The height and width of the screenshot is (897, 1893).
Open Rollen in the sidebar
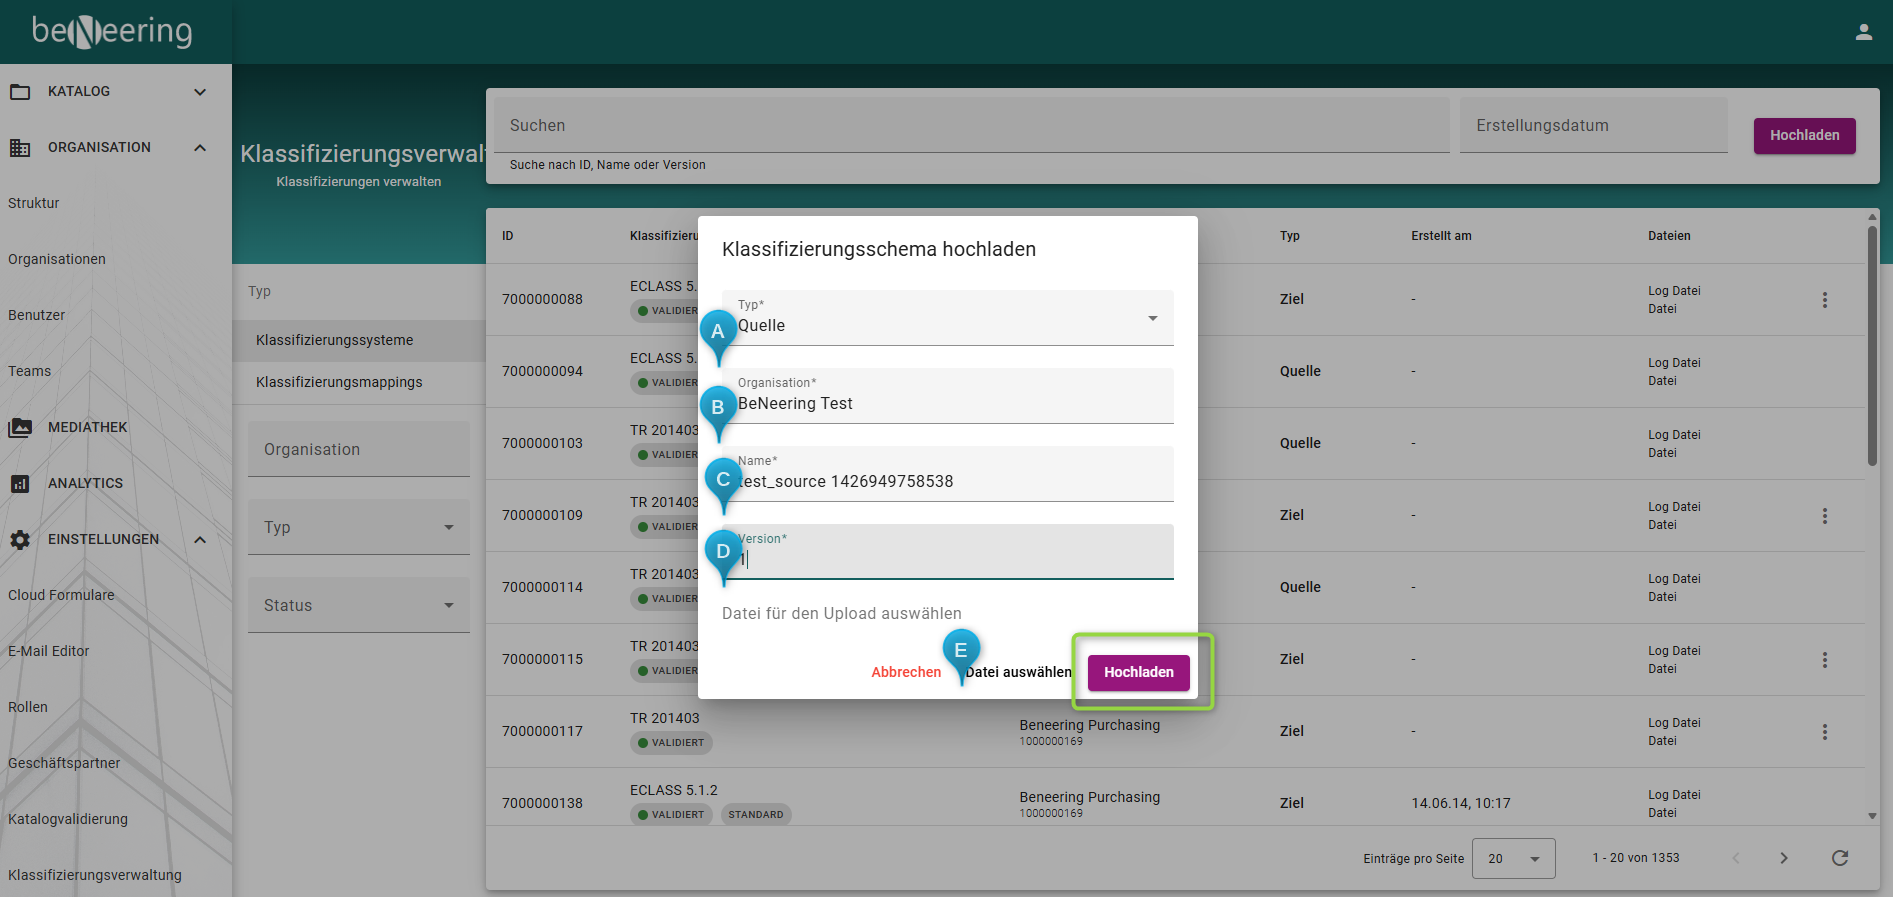point(28,707)
